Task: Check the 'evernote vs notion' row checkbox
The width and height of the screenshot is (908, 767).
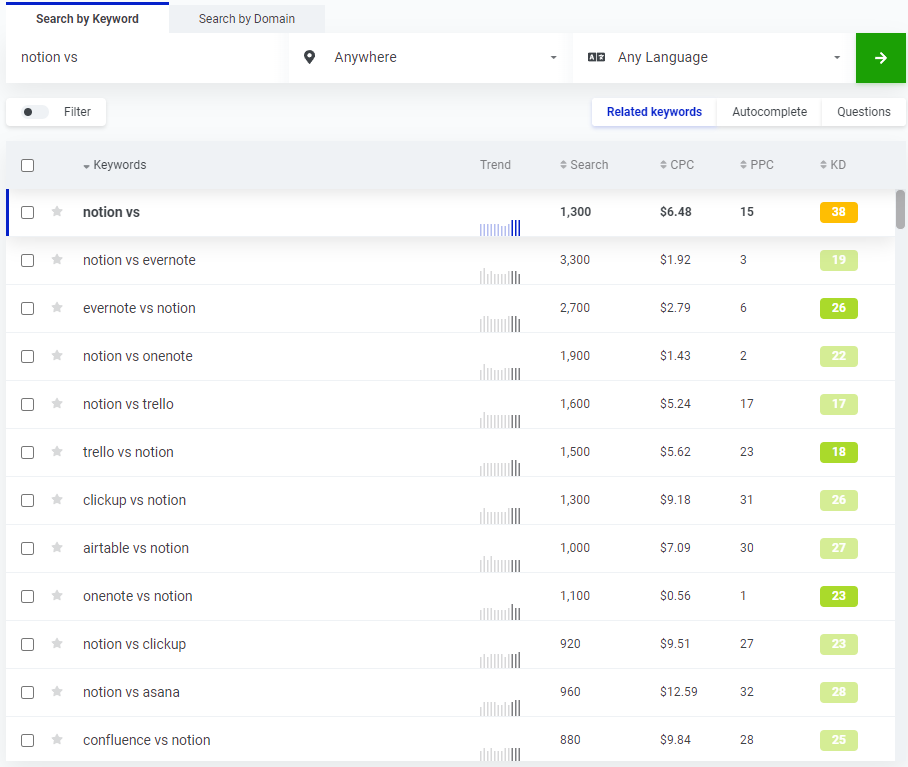Action: 27,309
